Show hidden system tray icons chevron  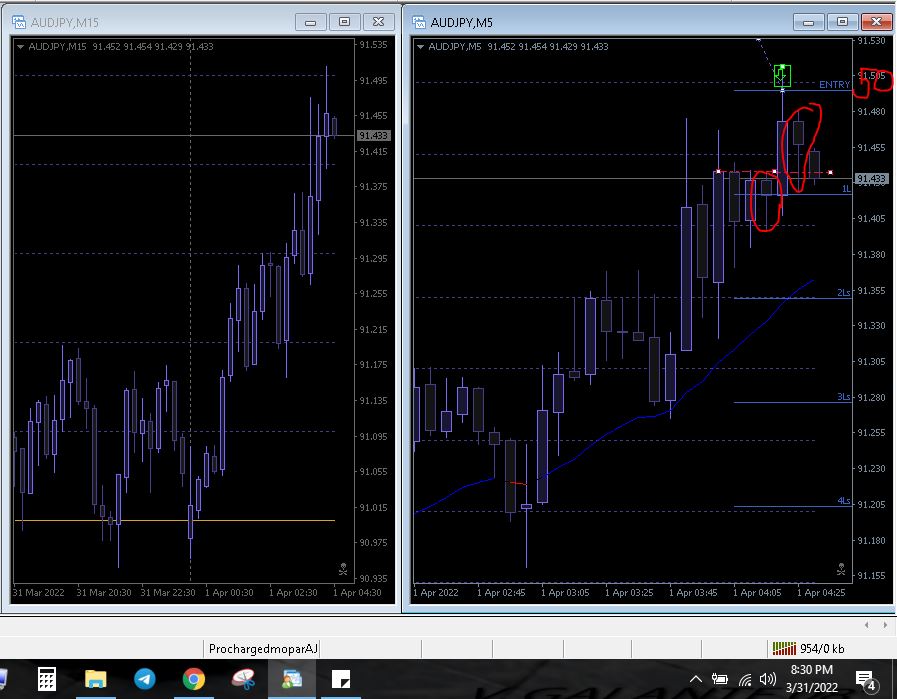click(696, 679)
